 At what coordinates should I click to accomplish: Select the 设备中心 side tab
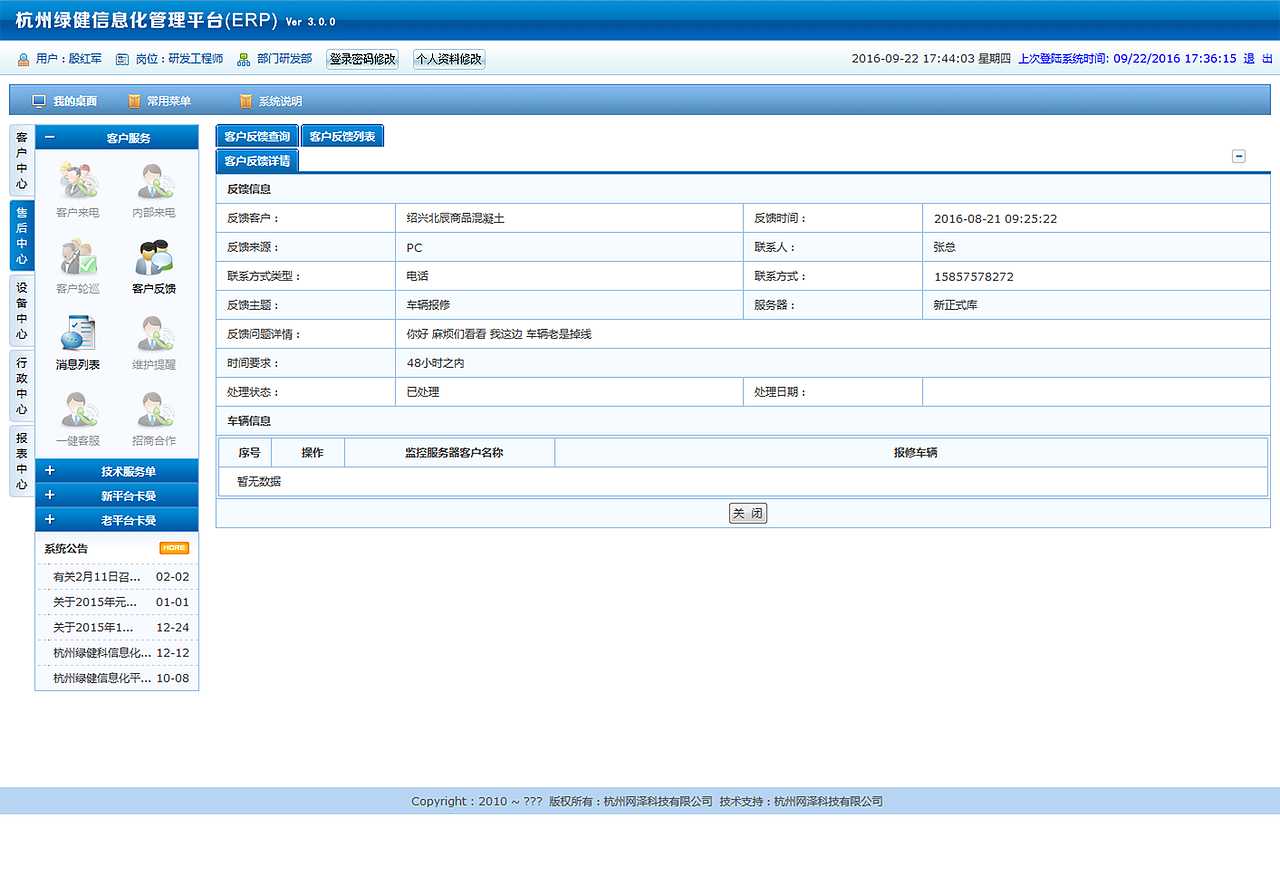pyautogui.click(x=22, y=311)
